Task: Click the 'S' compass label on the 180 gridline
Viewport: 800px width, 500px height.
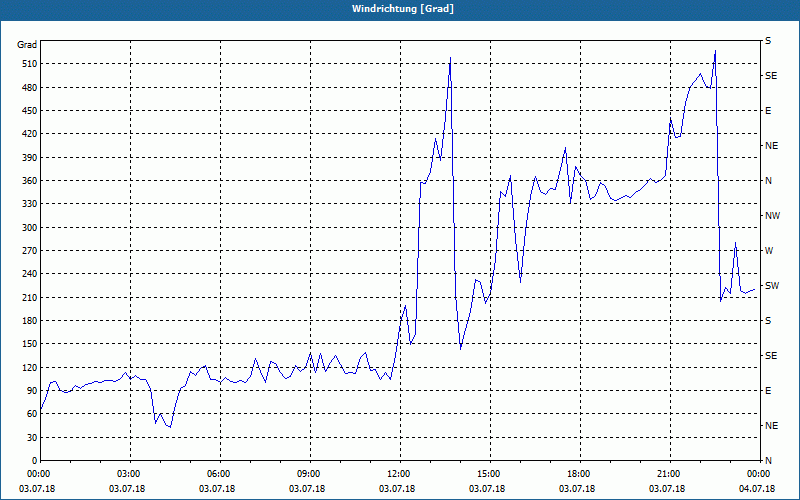Action: (x=768, y=321)
